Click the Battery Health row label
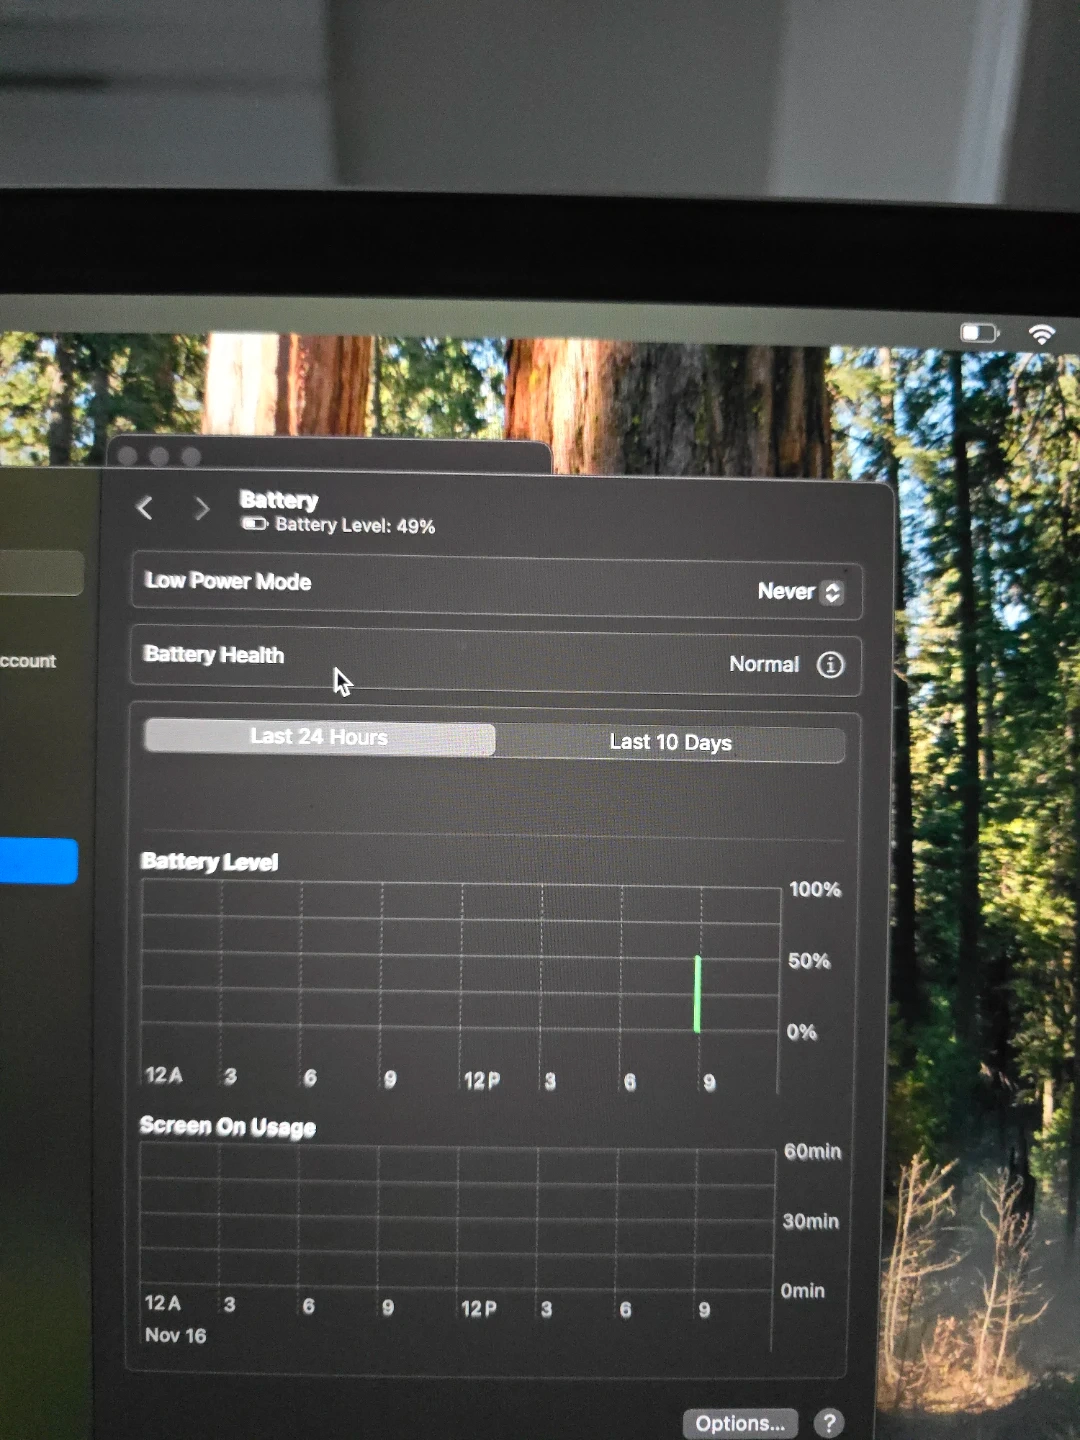The image size is (1080, 1440). [214, 655]
